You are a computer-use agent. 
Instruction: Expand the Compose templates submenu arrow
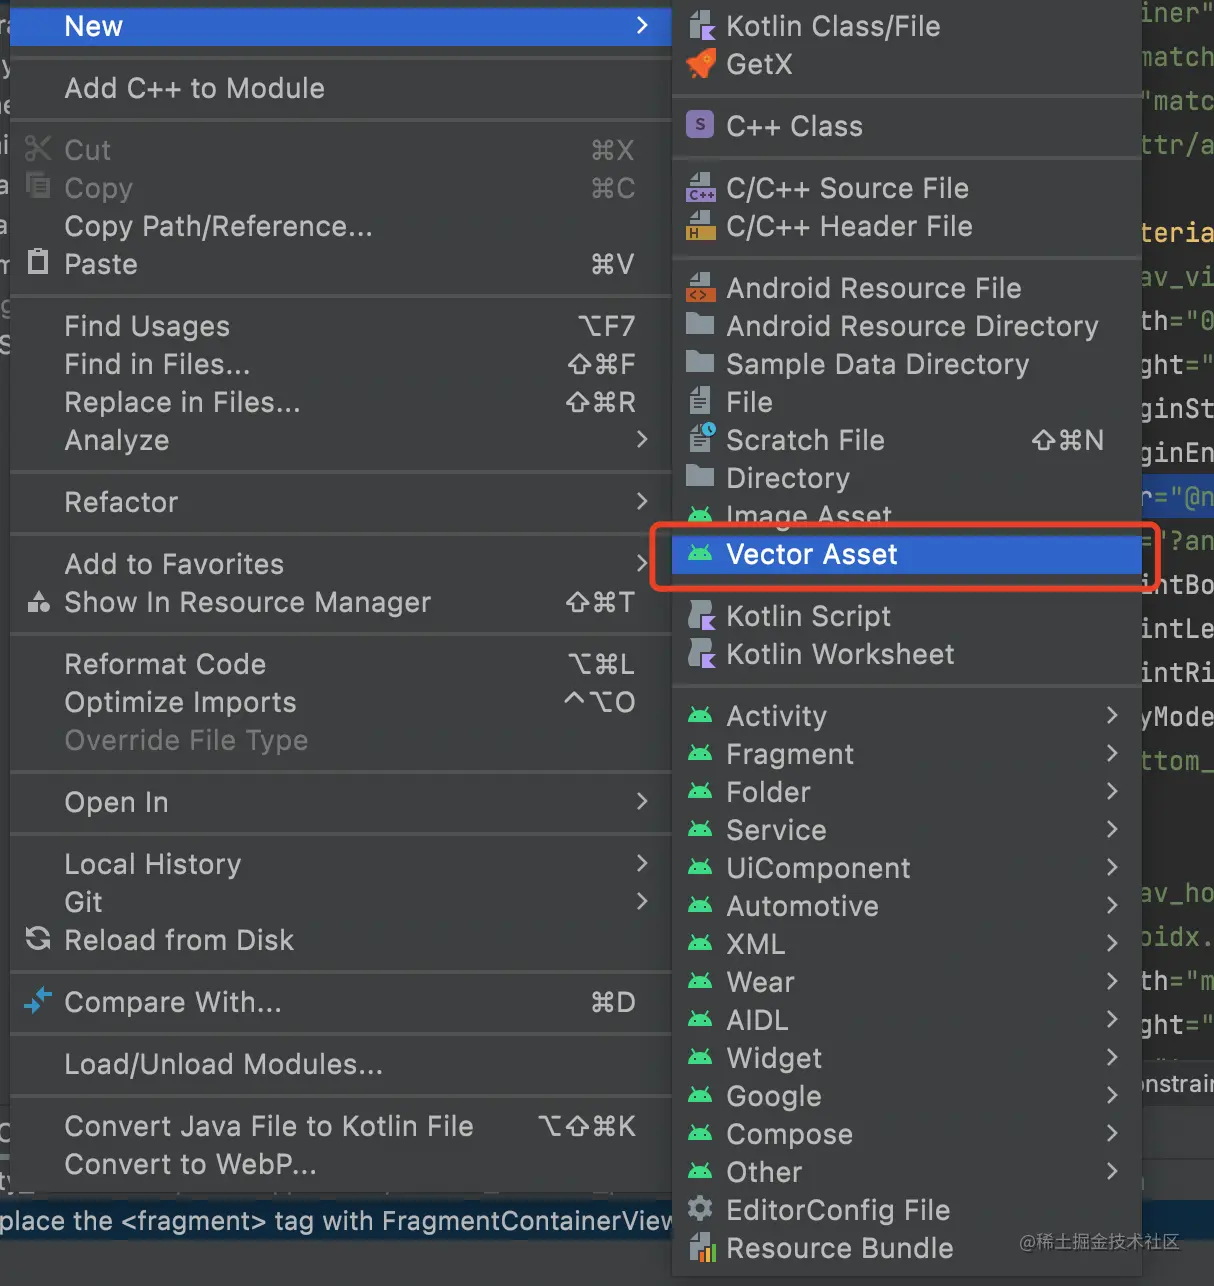coord(1112,1133)
